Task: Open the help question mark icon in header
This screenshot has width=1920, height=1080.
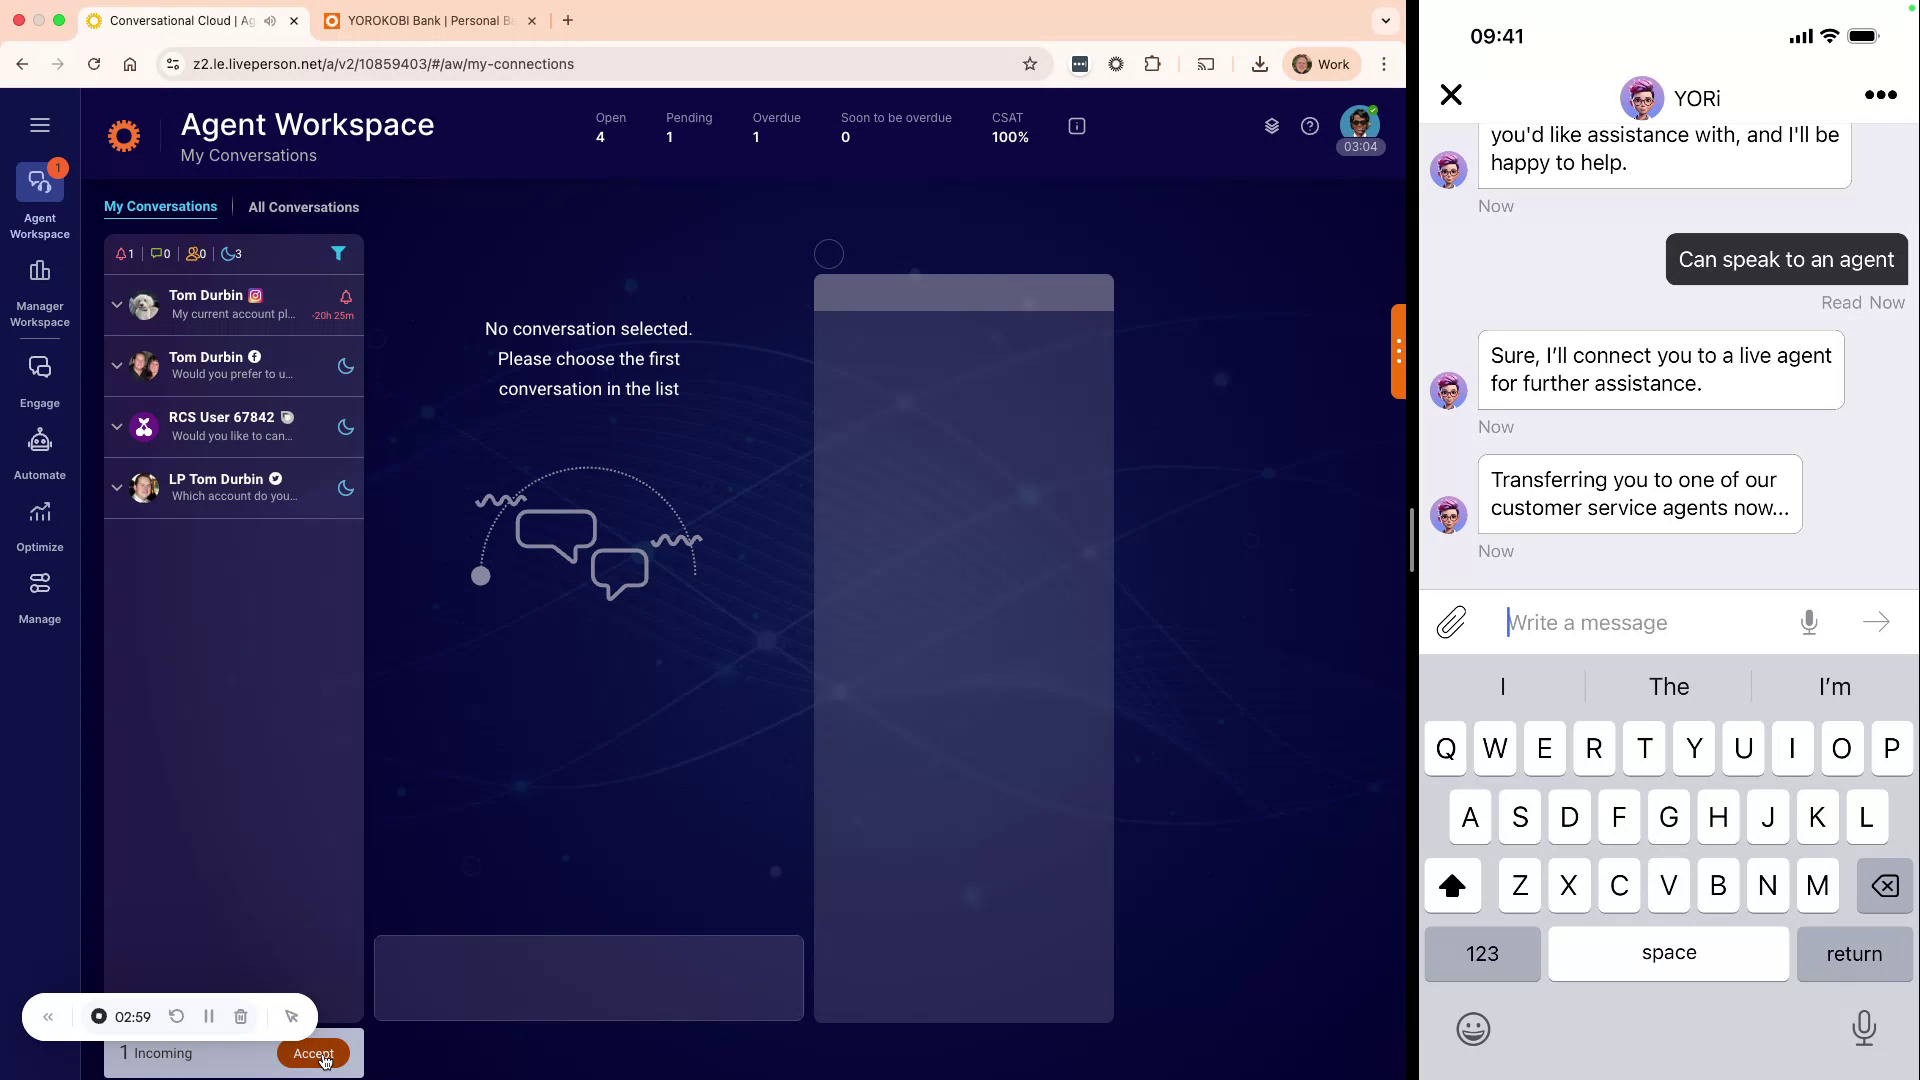Action: tap(1310, 126)
